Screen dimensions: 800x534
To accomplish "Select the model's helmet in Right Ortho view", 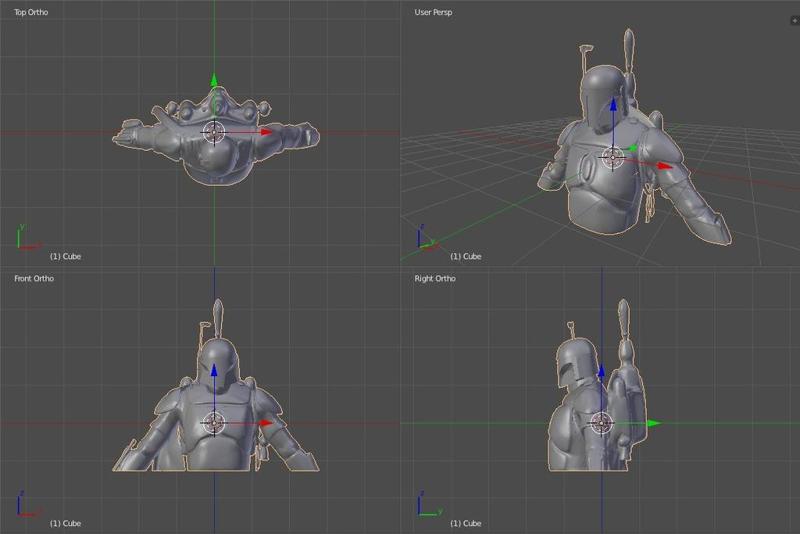I will click(x=576, y=362).
